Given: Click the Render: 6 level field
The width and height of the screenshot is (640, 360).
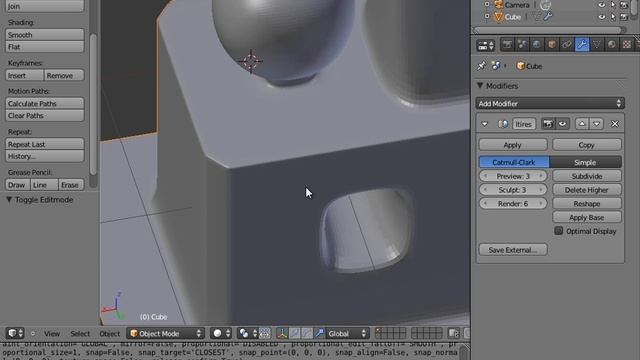Looking at the screenshot, I should tap(513, 203).
